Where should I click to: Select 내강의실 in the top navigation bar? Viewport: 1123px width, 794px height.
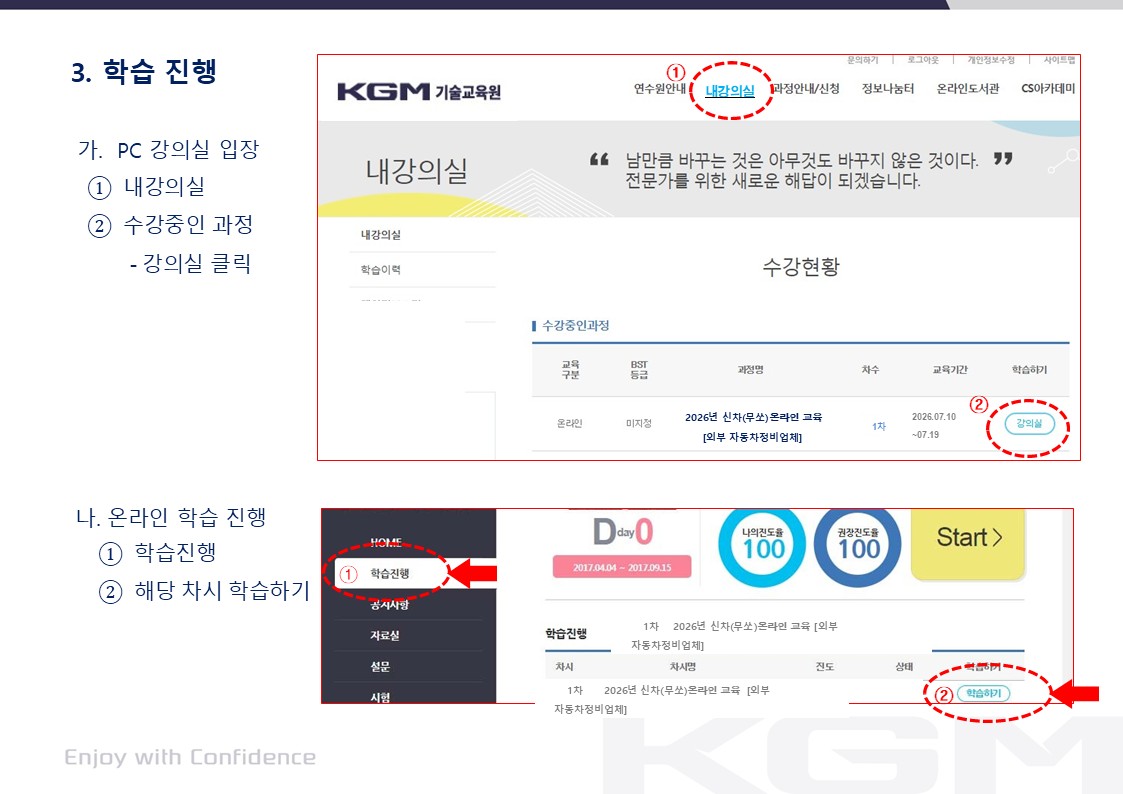click(x=730, y=91)
